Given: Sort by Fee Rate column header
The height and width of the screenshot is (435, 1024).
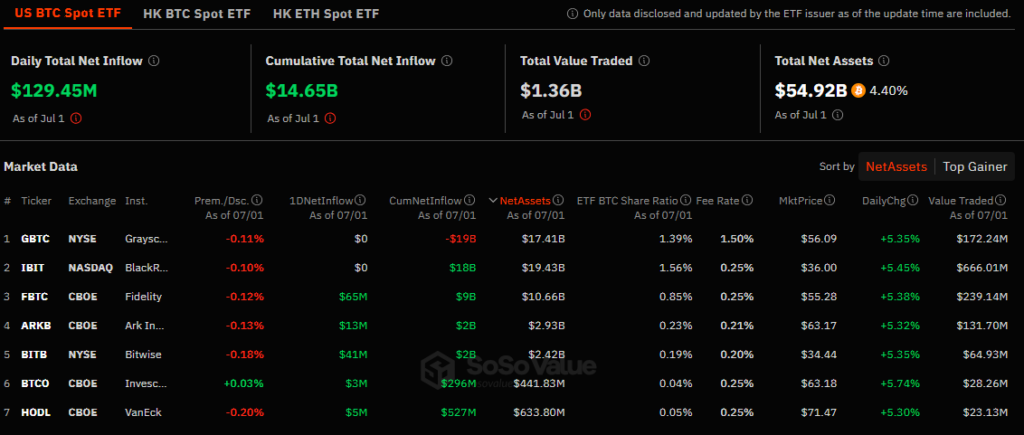Looking at the screenshot, I should pyautogui.click(x=717, y=201).
